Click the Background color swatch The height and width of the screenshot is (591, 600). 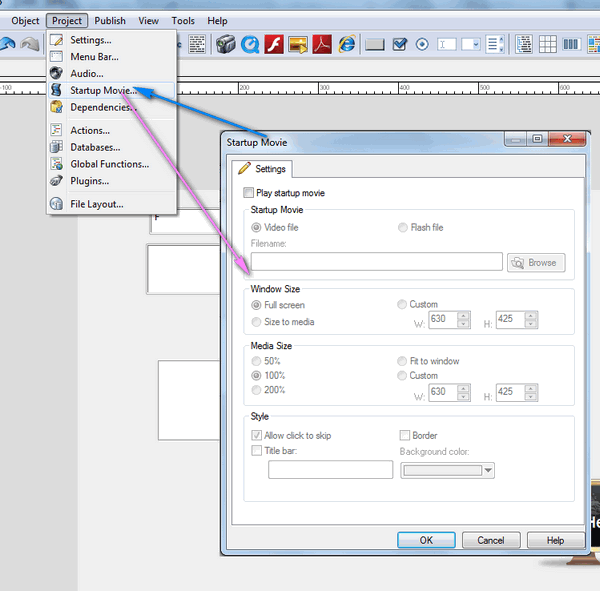pyautogui.click(x=441, y=470)
